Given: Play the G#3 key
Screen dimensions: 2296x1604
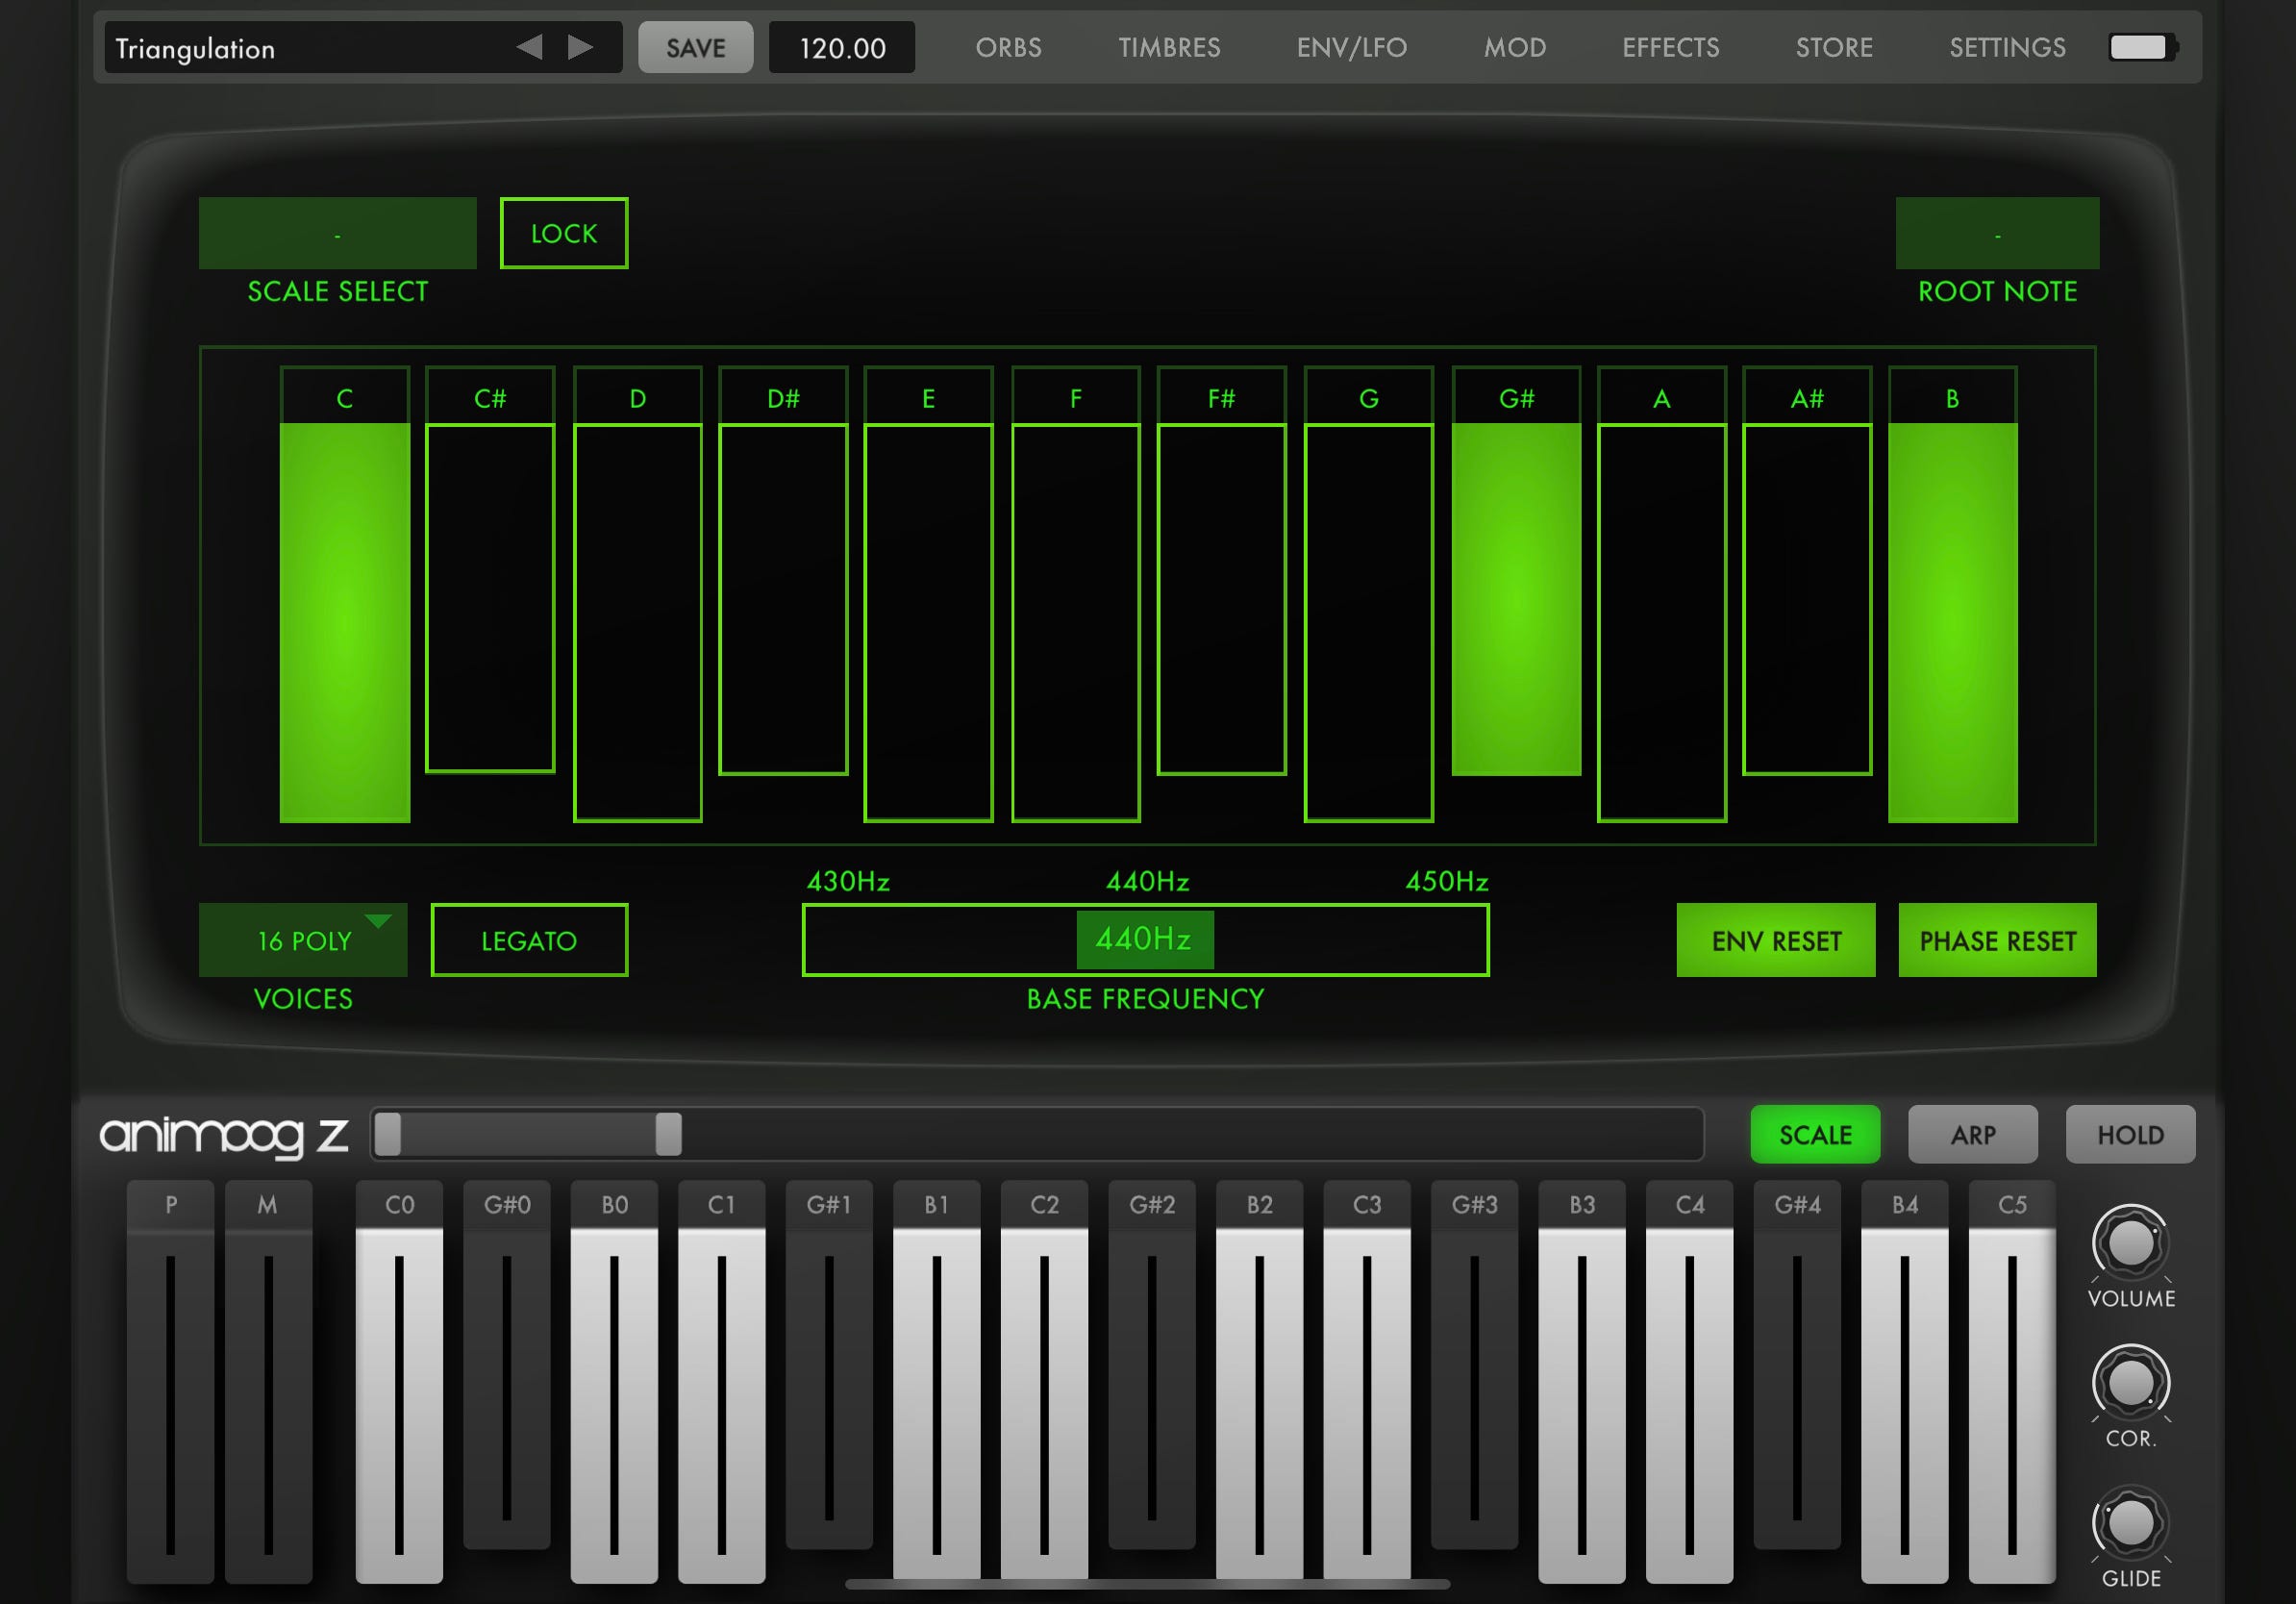Looking at the screenshot, I should point(1474,1365).
